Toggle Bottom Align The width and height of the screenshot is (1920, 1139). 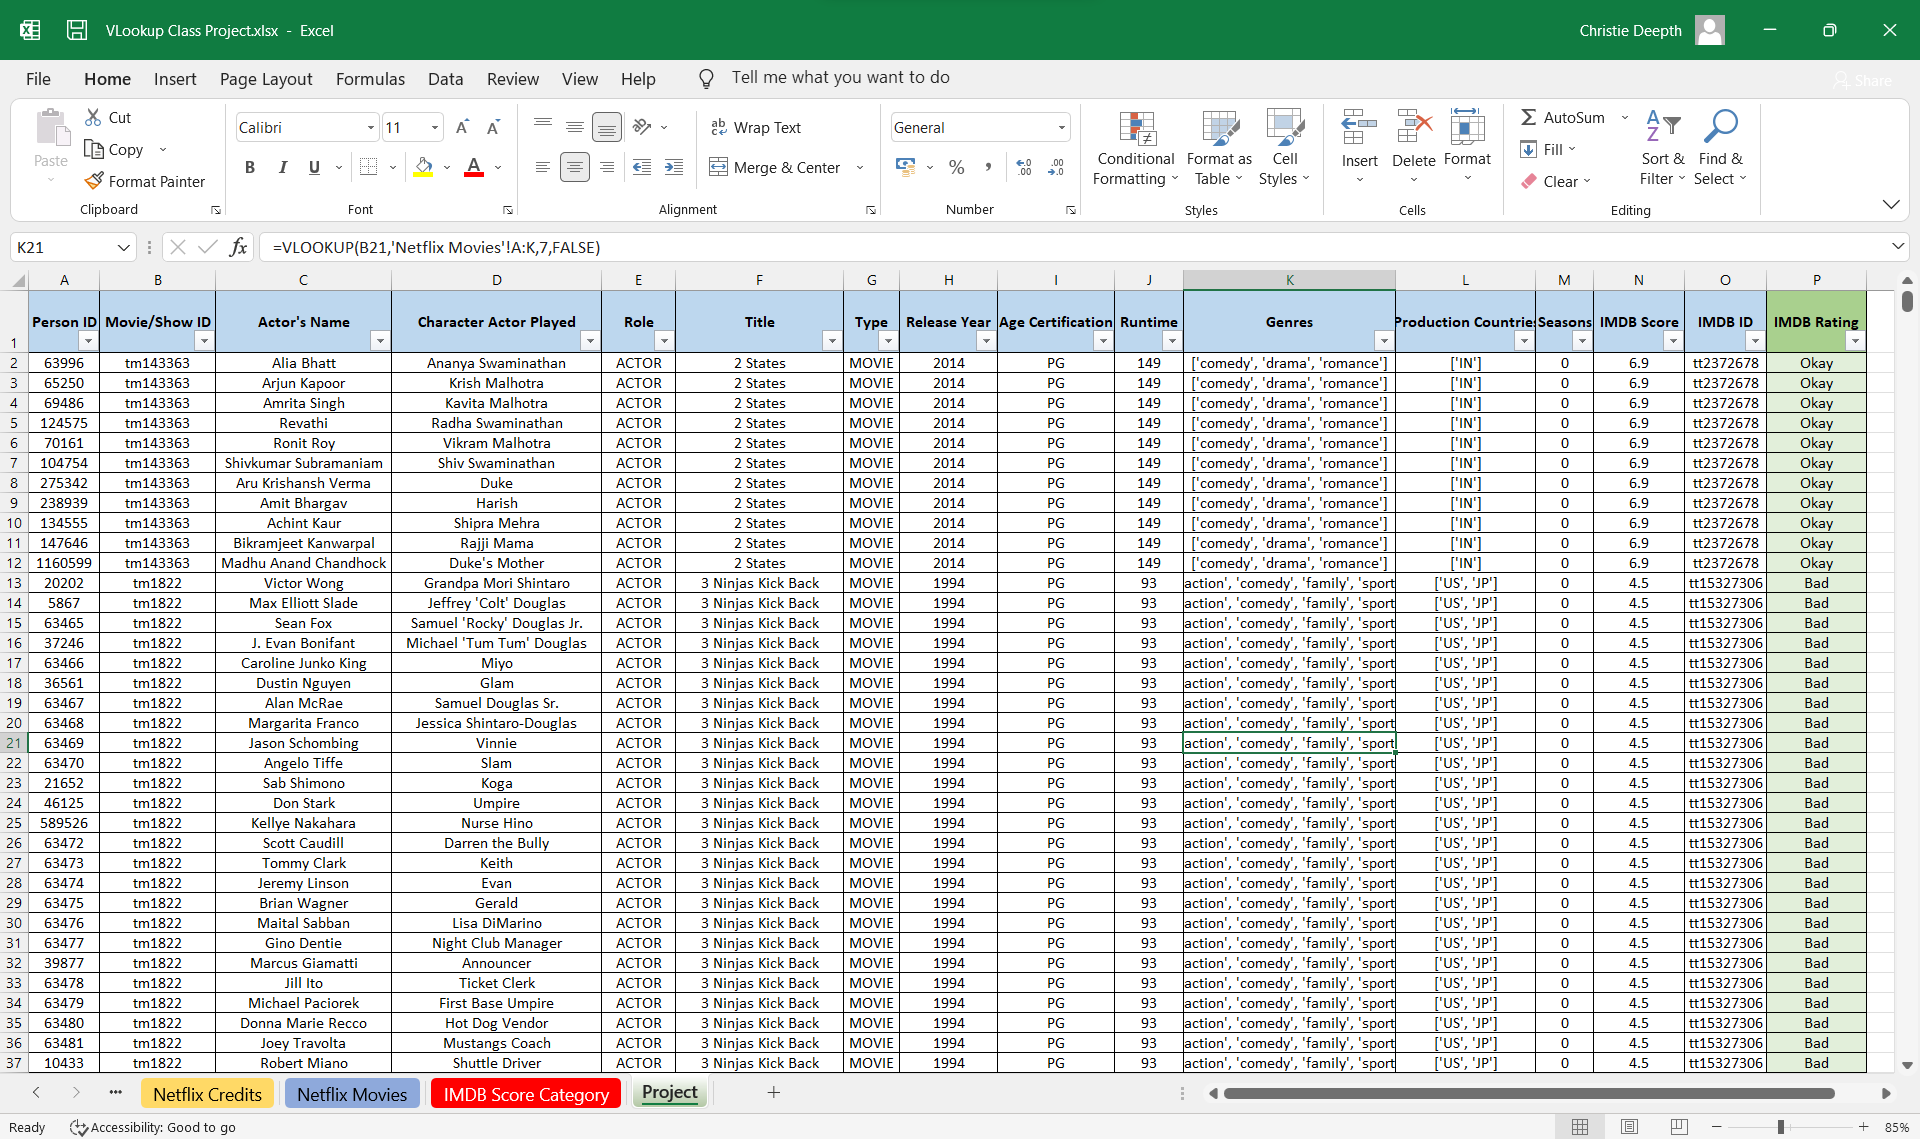tap(606, 127)
